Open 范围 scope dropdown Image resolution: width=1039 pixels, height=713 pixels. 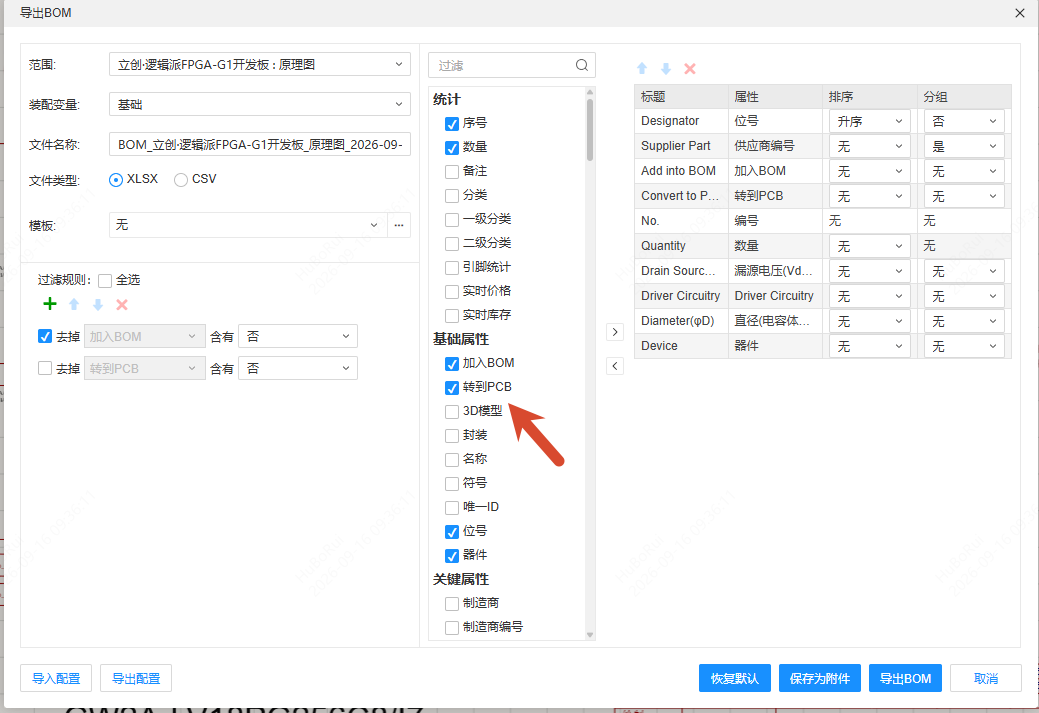260,65
